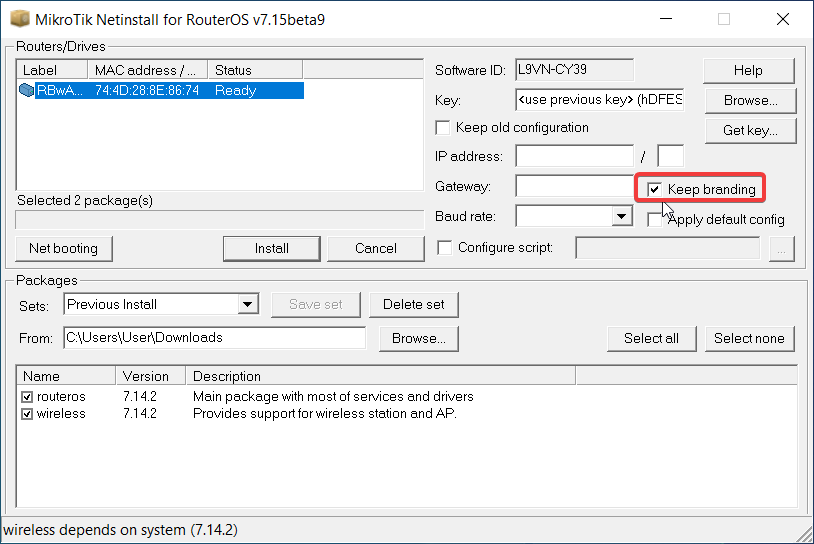Enable Apply default config checkbox

[654, 219]
